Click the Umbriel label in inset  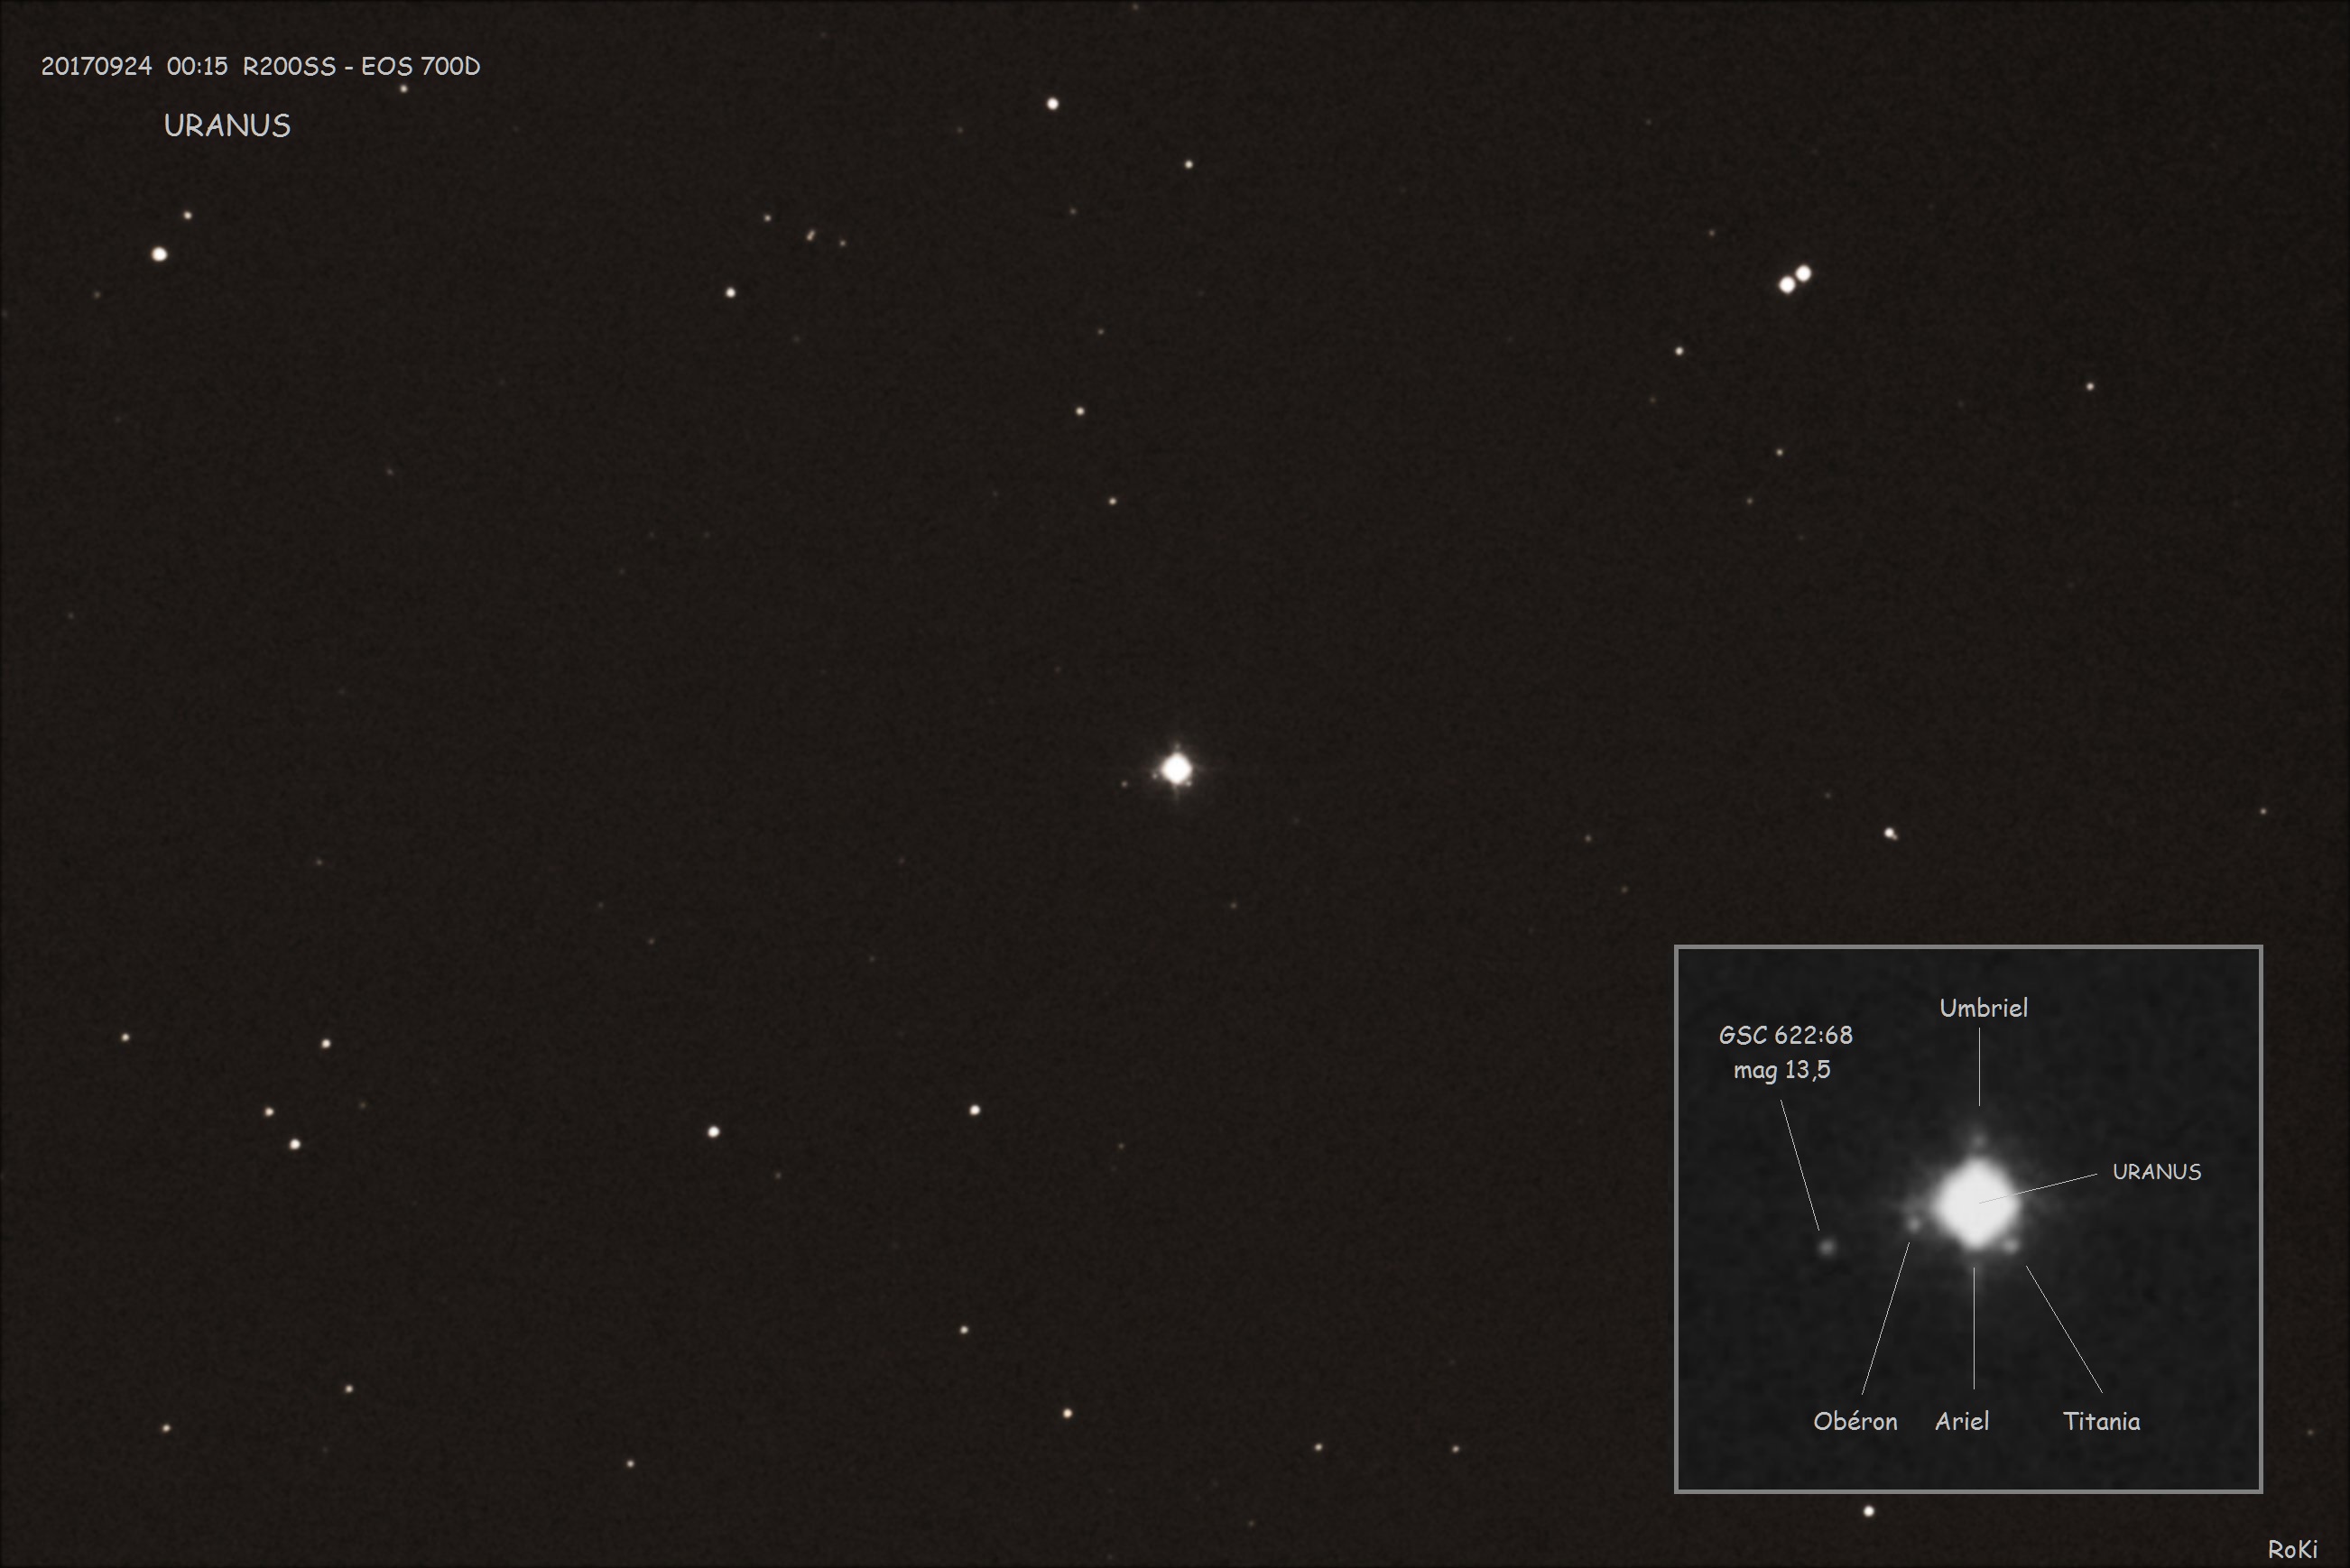click(x=1983, y=1008)
